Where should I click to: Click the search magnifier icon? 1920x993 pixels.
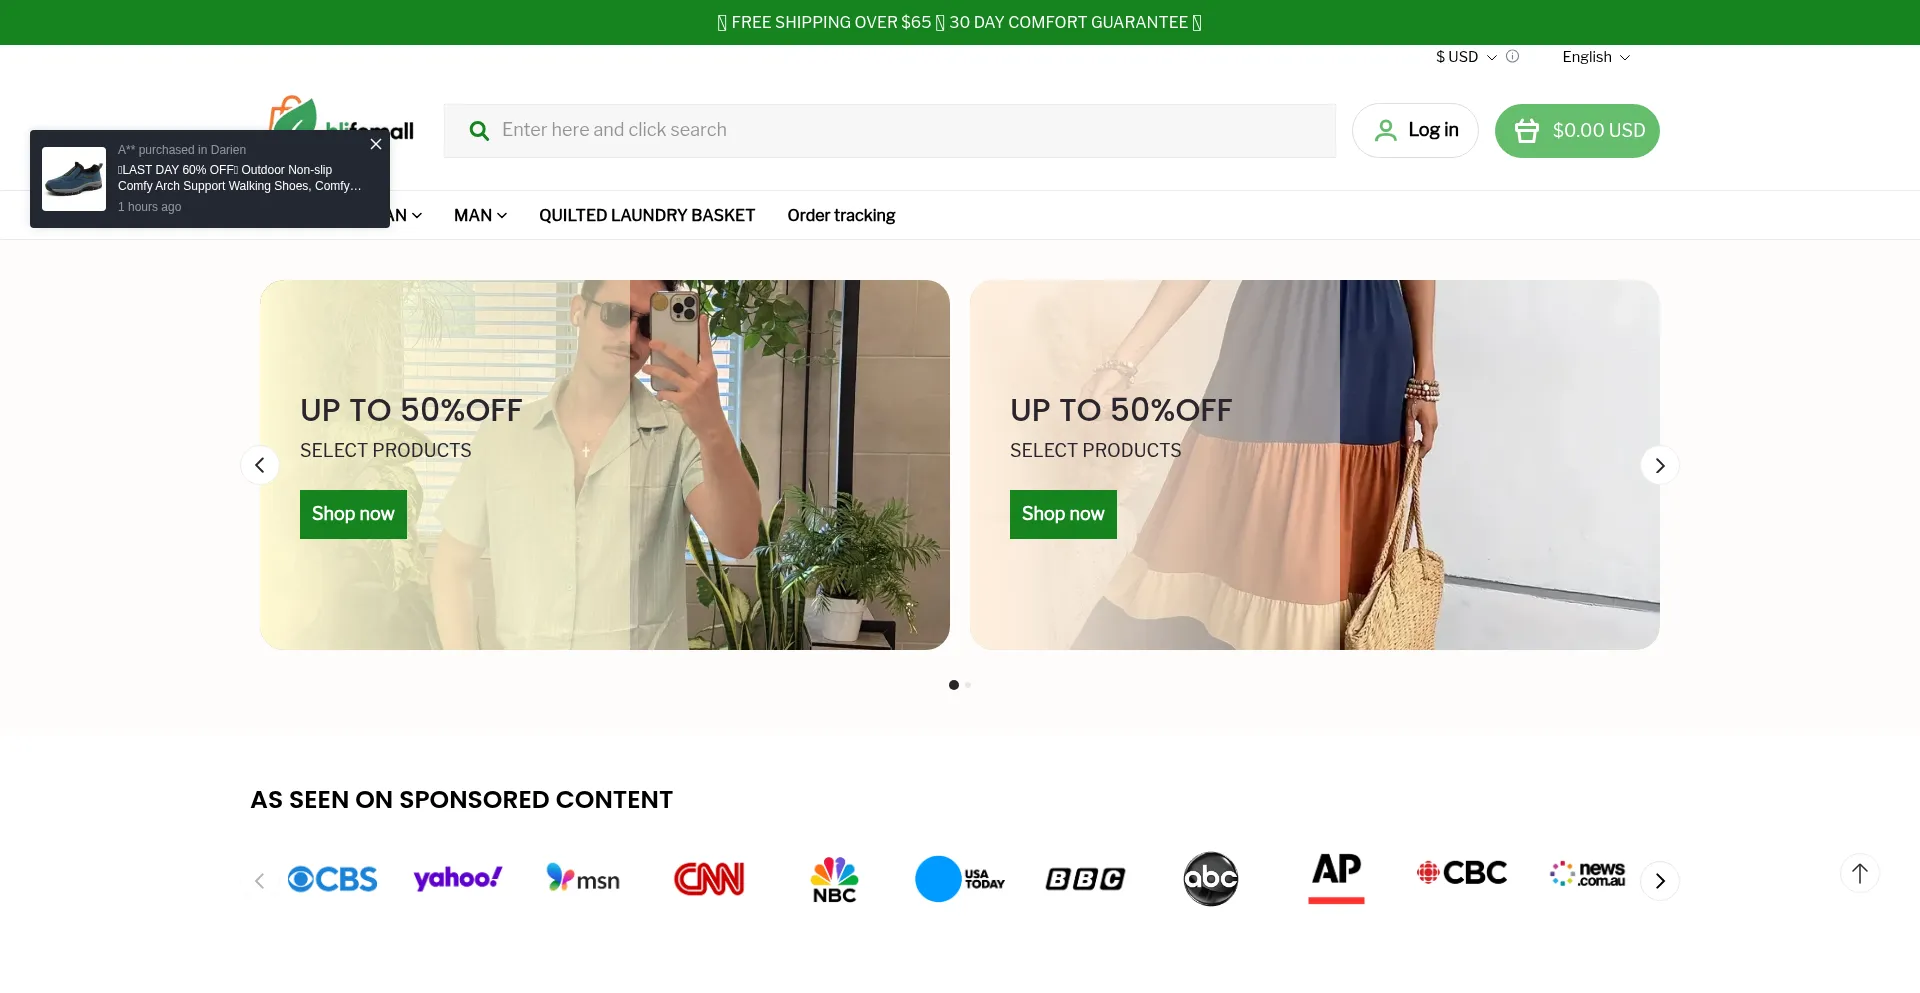pos(479,130)
